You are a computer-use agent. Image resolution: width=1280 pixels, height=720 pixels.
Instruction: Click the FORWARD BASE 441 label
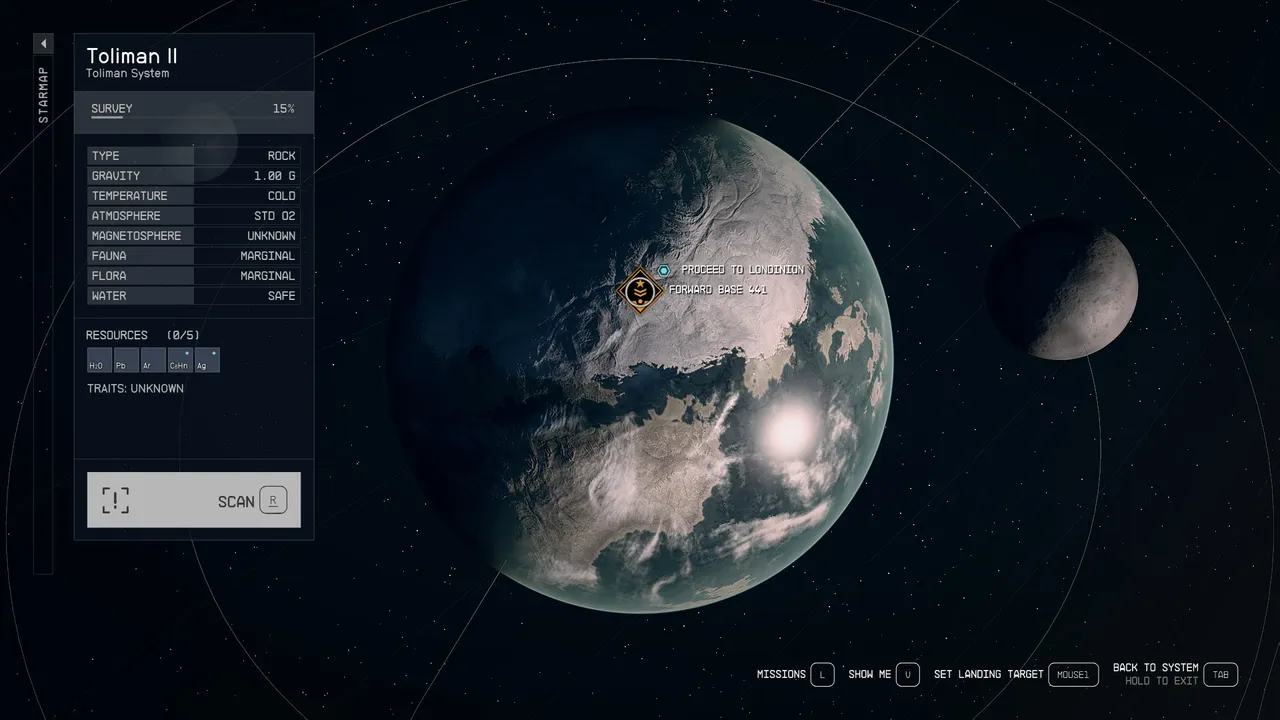(x=718, y=290)
